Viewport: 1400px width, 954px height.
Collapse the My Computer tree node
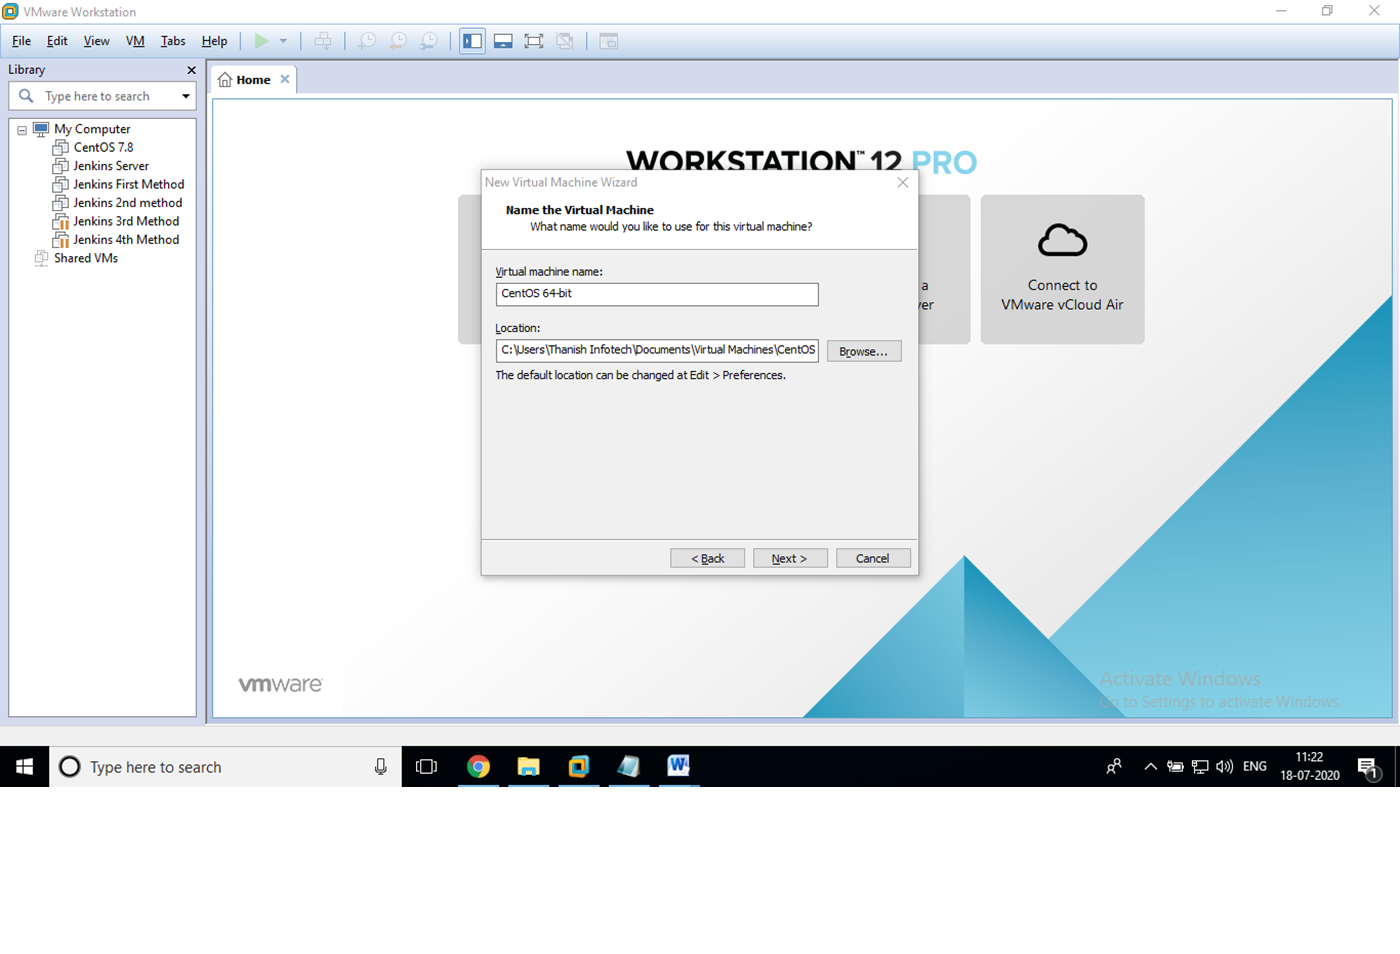pyautogui.click(x=21, y=128)
